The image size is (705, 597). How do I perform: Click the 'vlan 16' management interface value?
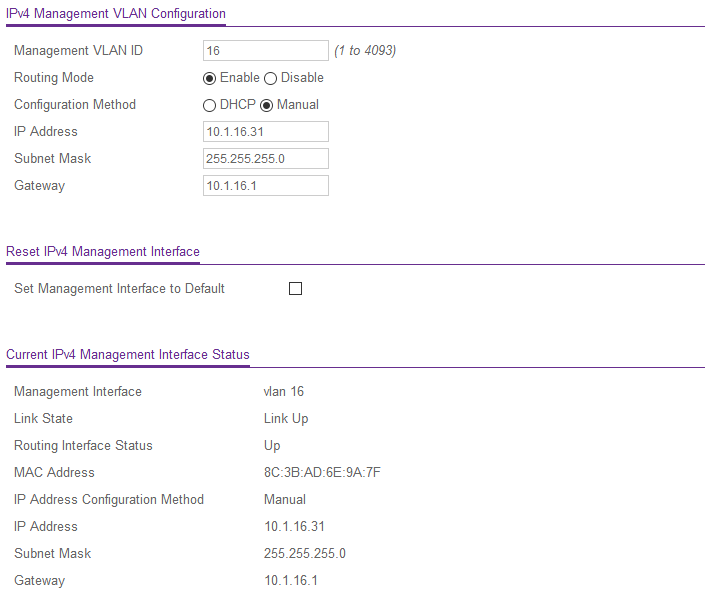284,391
